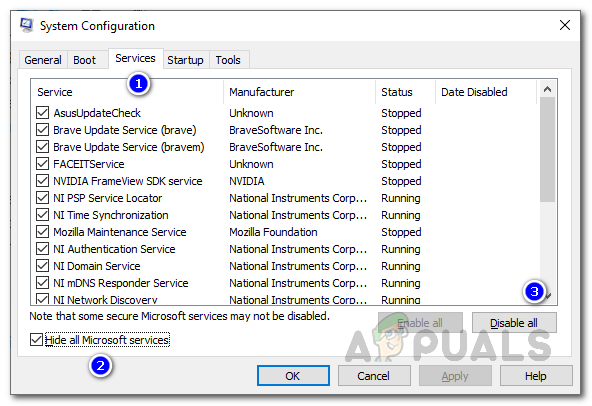The height and width of the screenshot is (406, 592).
Task: Click the scrollbar up arrow
Action: pos(547,90)
